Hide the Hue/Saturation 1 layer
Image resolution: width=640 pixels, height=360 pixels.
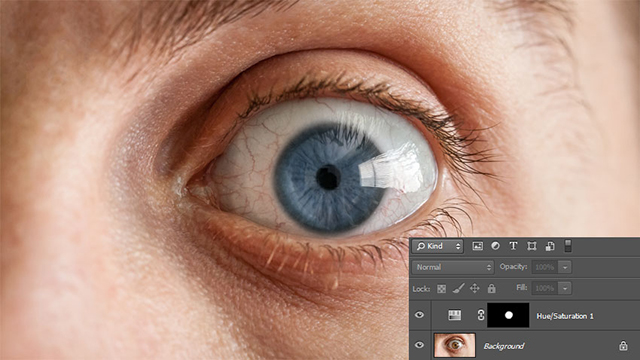(419, 315)
